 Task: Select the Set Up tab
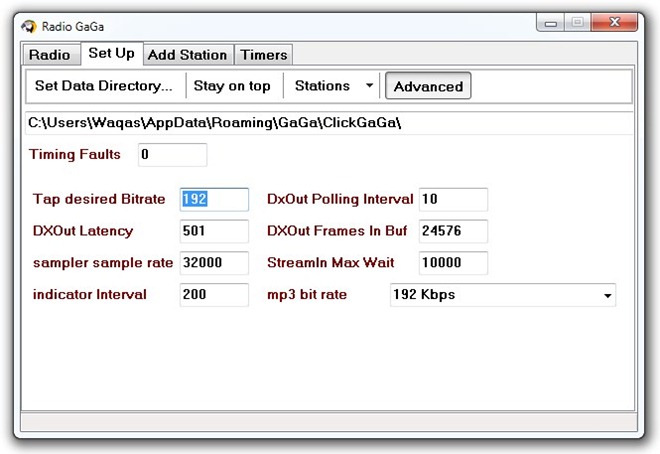pos(112,53)
